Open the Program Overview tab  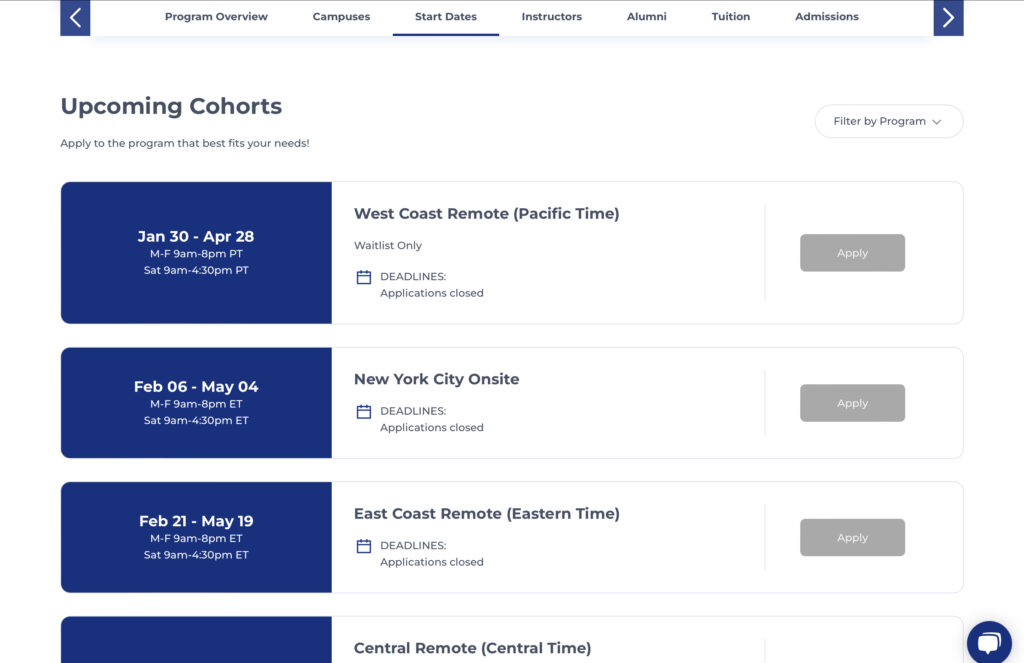pos(216,17)
